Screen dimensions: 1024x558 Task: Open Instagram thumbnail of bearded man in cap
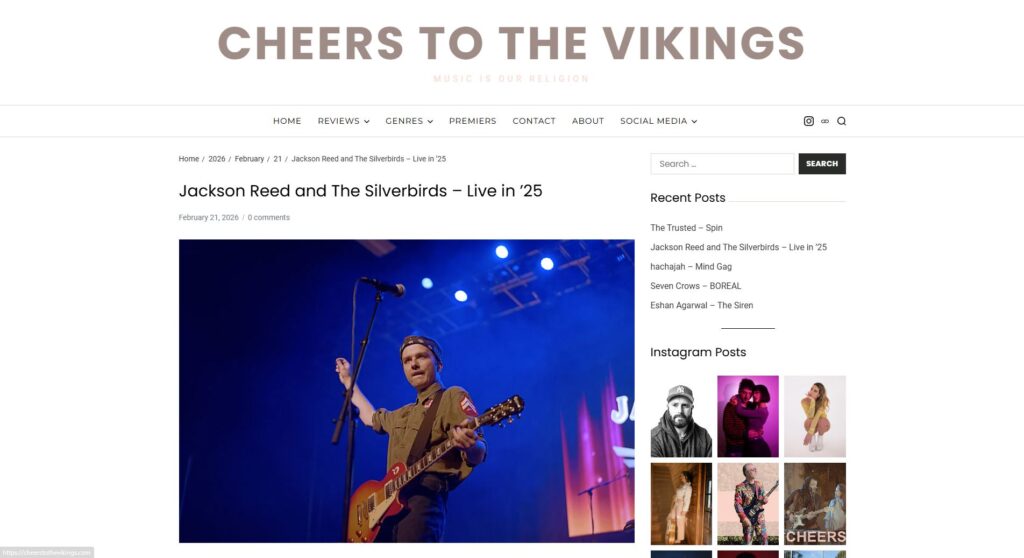(x=681, y=416)
